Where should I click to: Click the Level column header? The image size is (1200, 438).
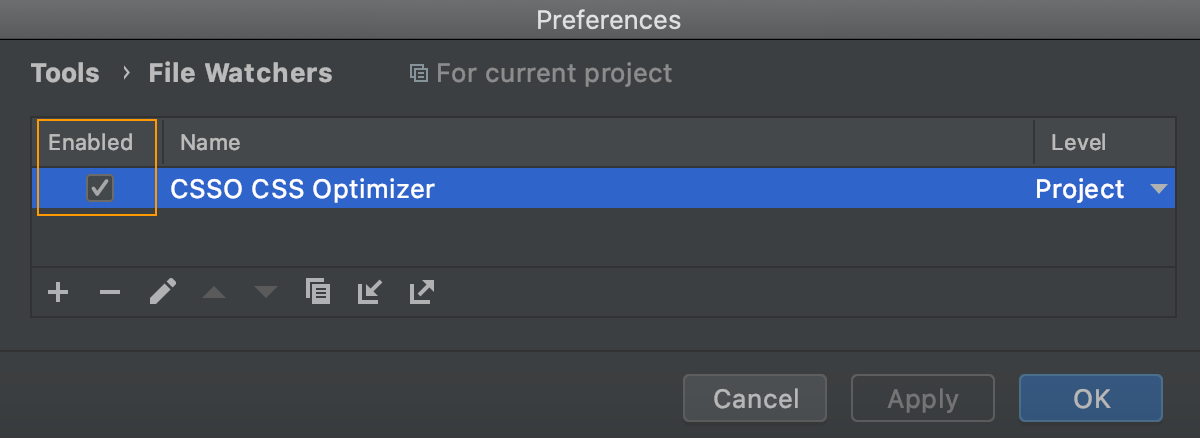tap(1078, 142)
